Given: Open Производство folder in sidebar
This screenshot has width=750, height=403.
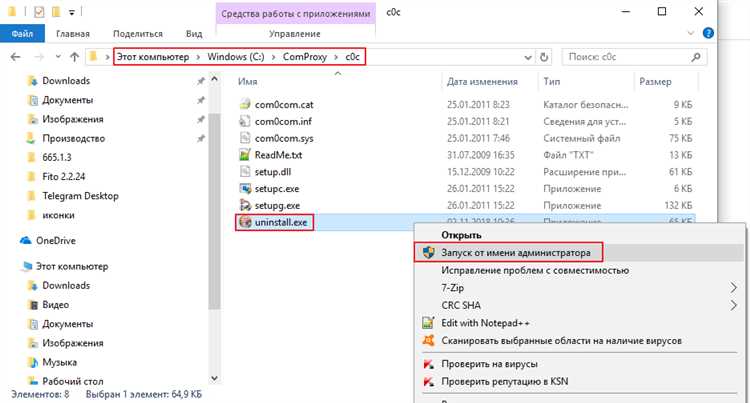Looking at the screenshot, I should [x=74, y=138].
